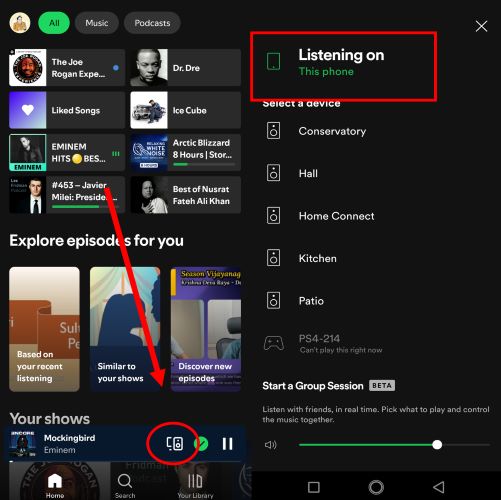Tap the speaker icon for Home Connect
This screenshot has width=501, height=500.
(x=273, y=216)
